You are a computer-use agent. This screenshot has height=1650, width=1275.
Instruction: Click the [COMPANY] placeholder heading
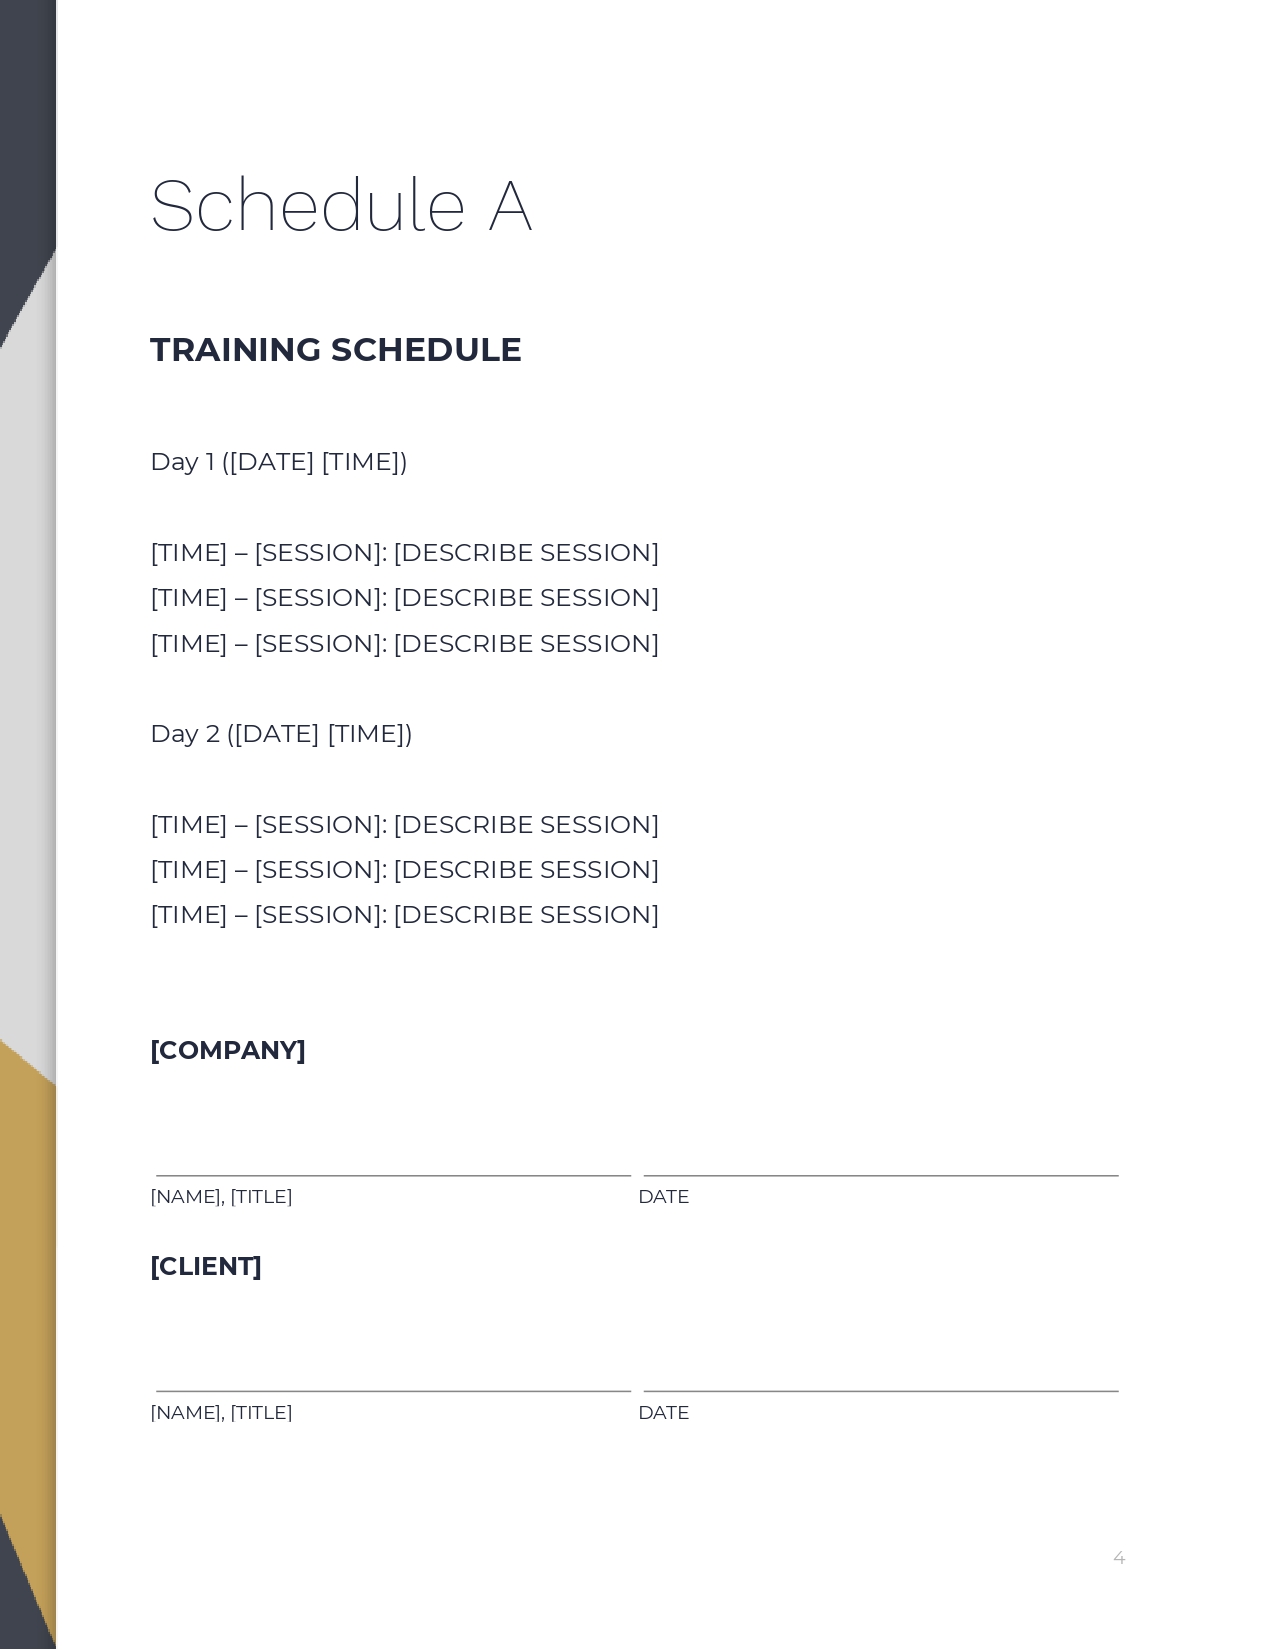pos(228,1051)
